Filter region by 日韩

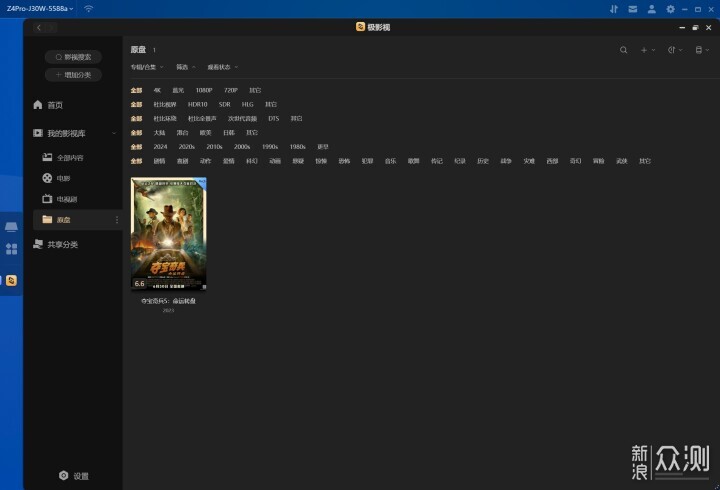coord(229,133)
